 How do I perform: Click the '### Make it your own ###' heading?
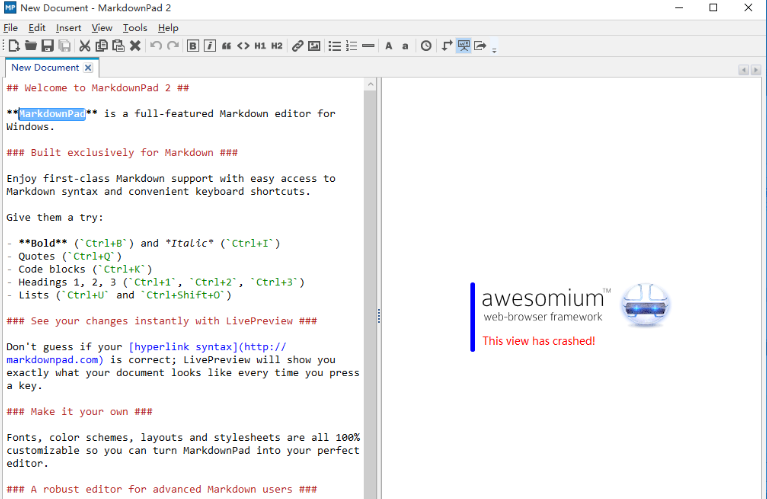[79, 412]
